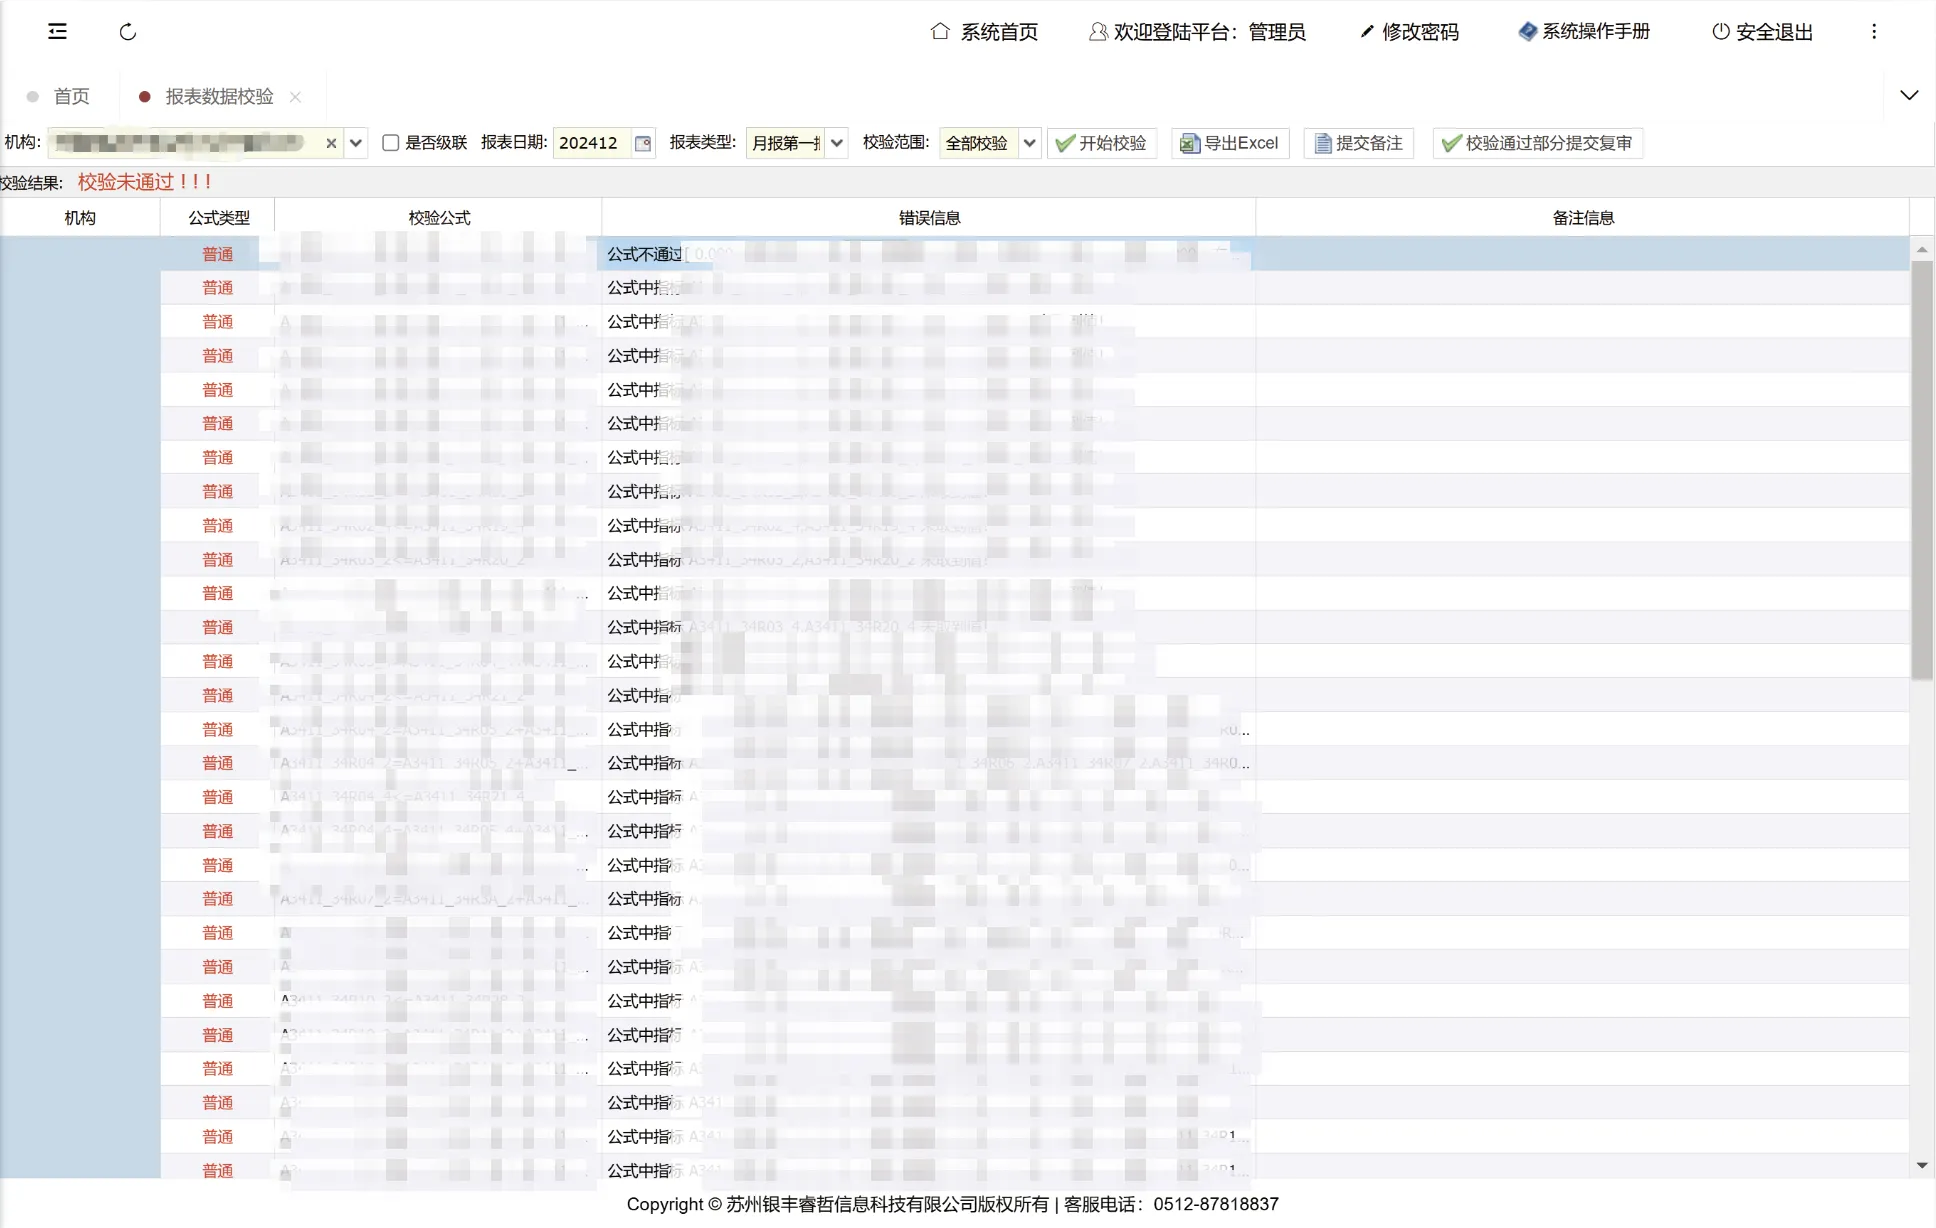Image resolution: width=1936 pixels, height=1228 pixels.
Task: Go to 系统首页 via the home icon
Action: 939,32
